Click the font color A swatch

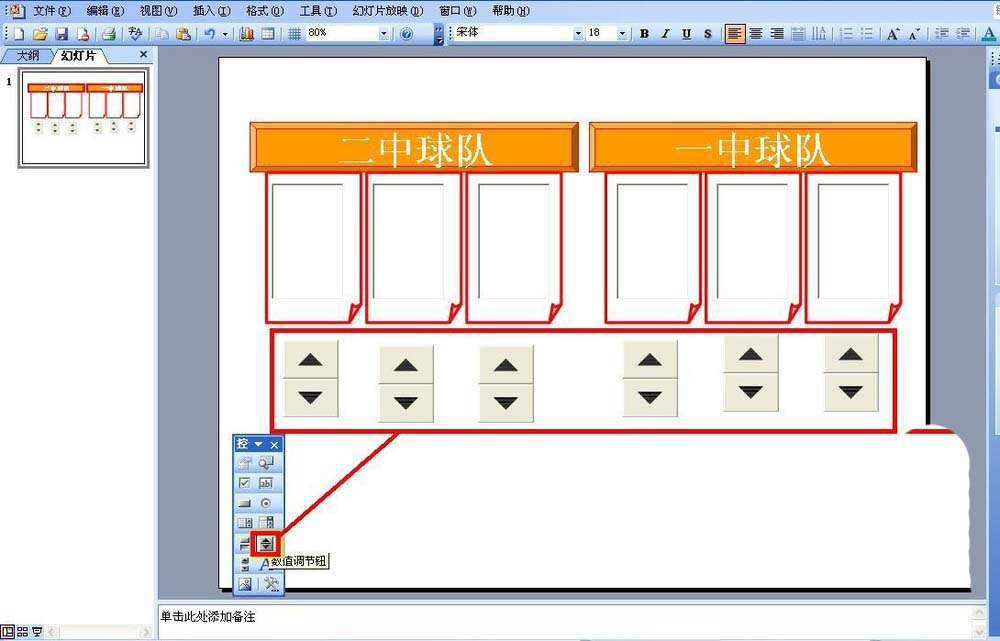click(988, 34)
